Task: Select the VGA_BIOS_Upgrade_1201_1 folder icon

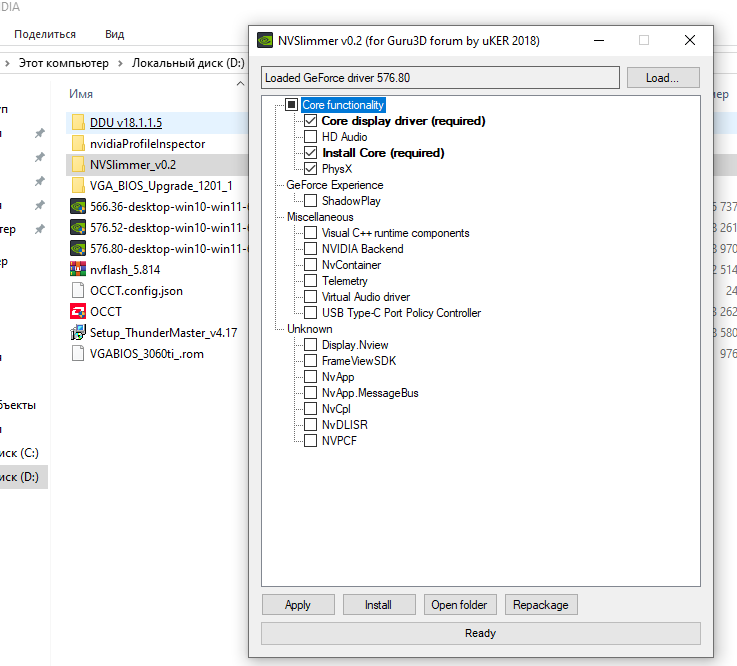Action: (x=78, y=186)
